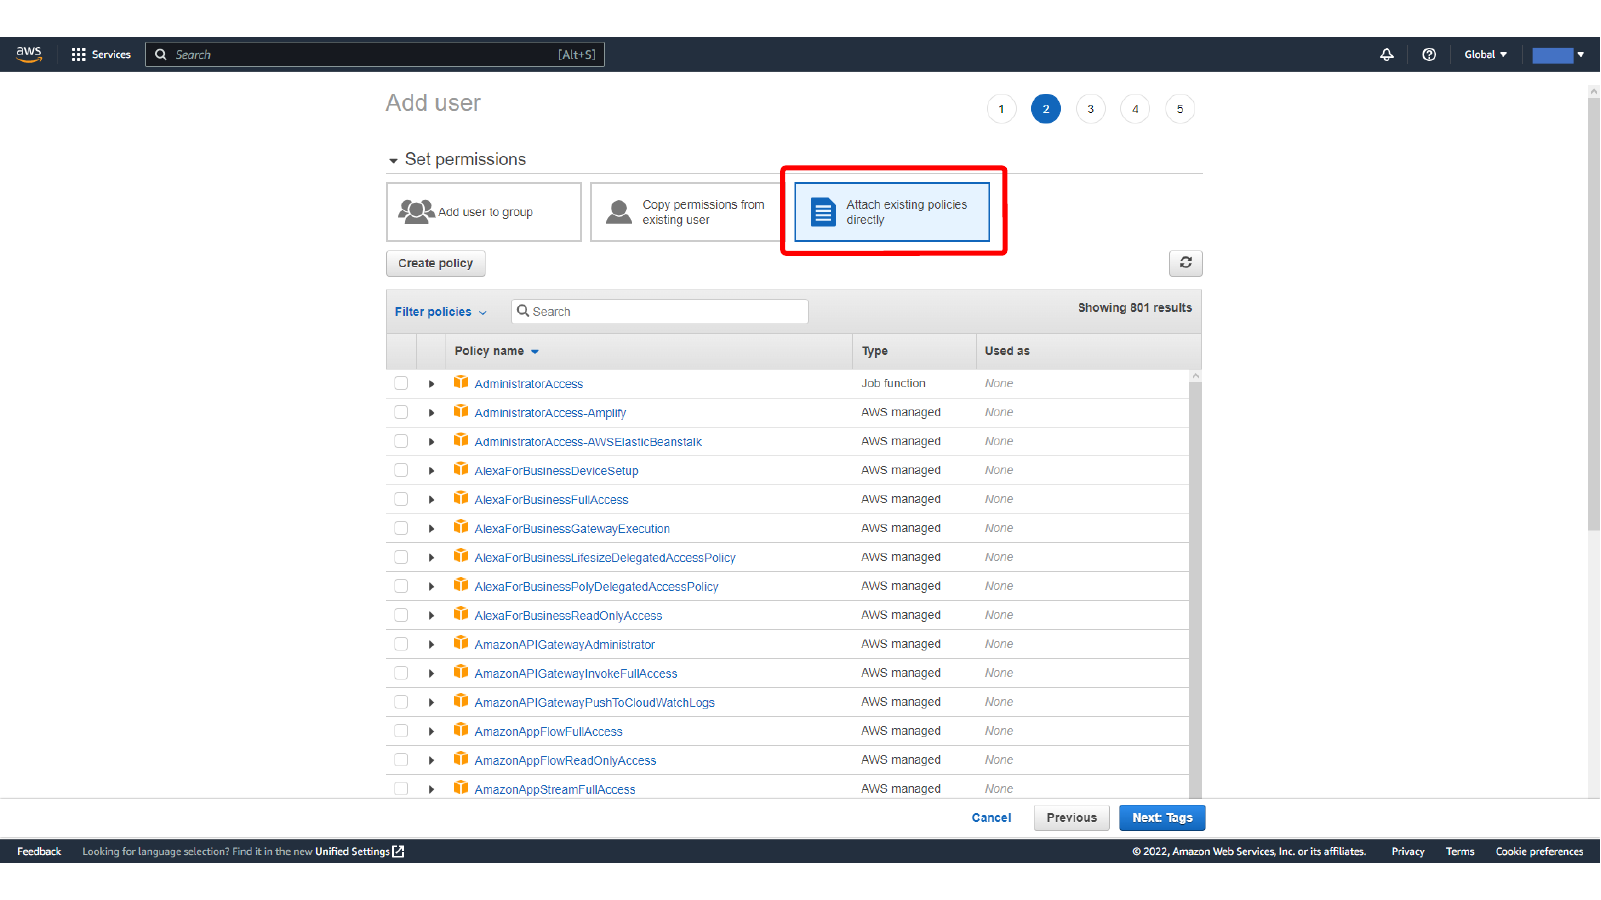Check the AdministratorAccess policy checkbox
This screenshot has height=900, width=1601.
tap(401, 383)
